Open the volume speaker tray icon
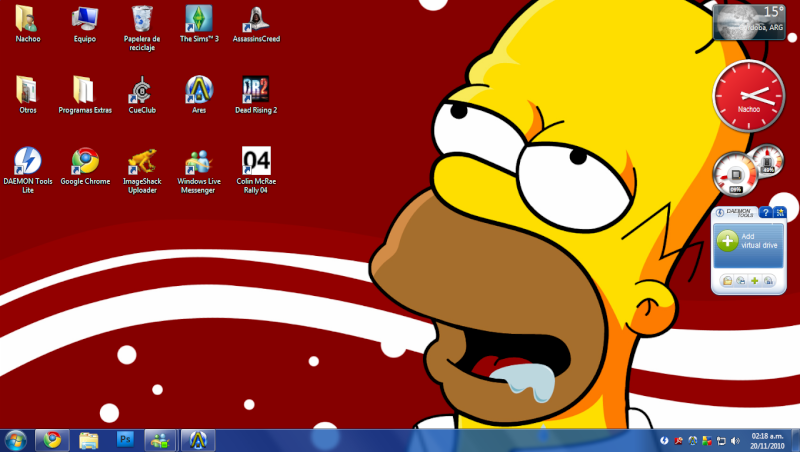The height and width of the screenshot is (452, 800). coord(735,441)
